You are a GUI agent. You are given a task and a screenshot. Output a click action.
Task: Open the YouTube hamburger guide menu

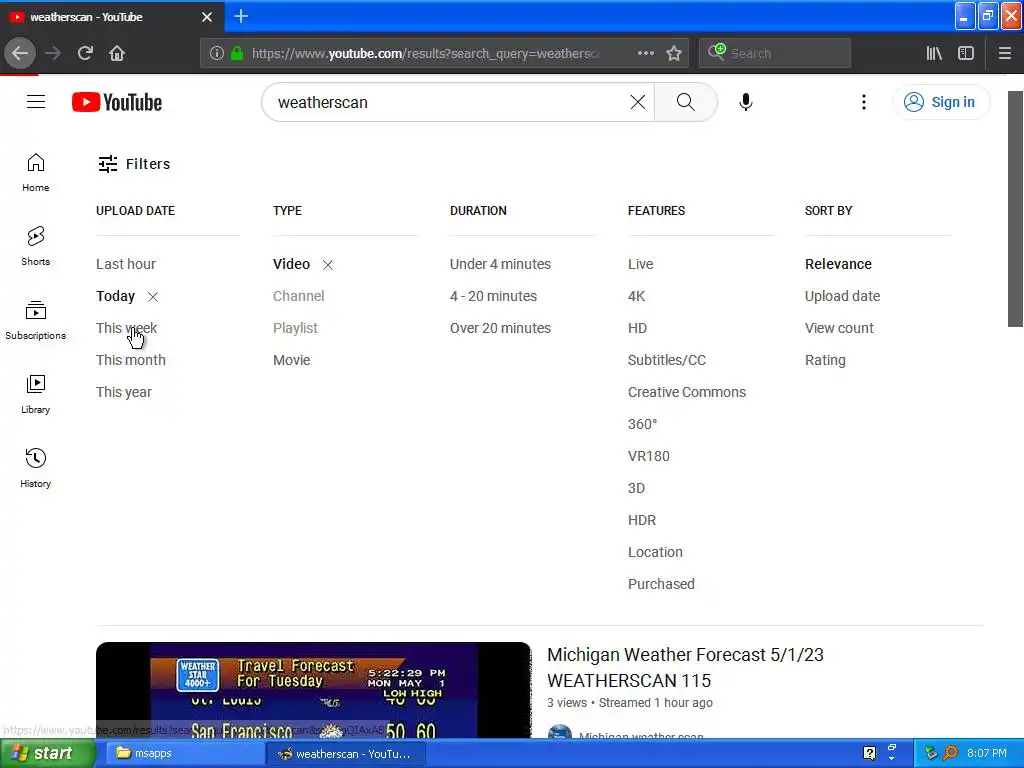pyautogui.click(x=36, y=102)
